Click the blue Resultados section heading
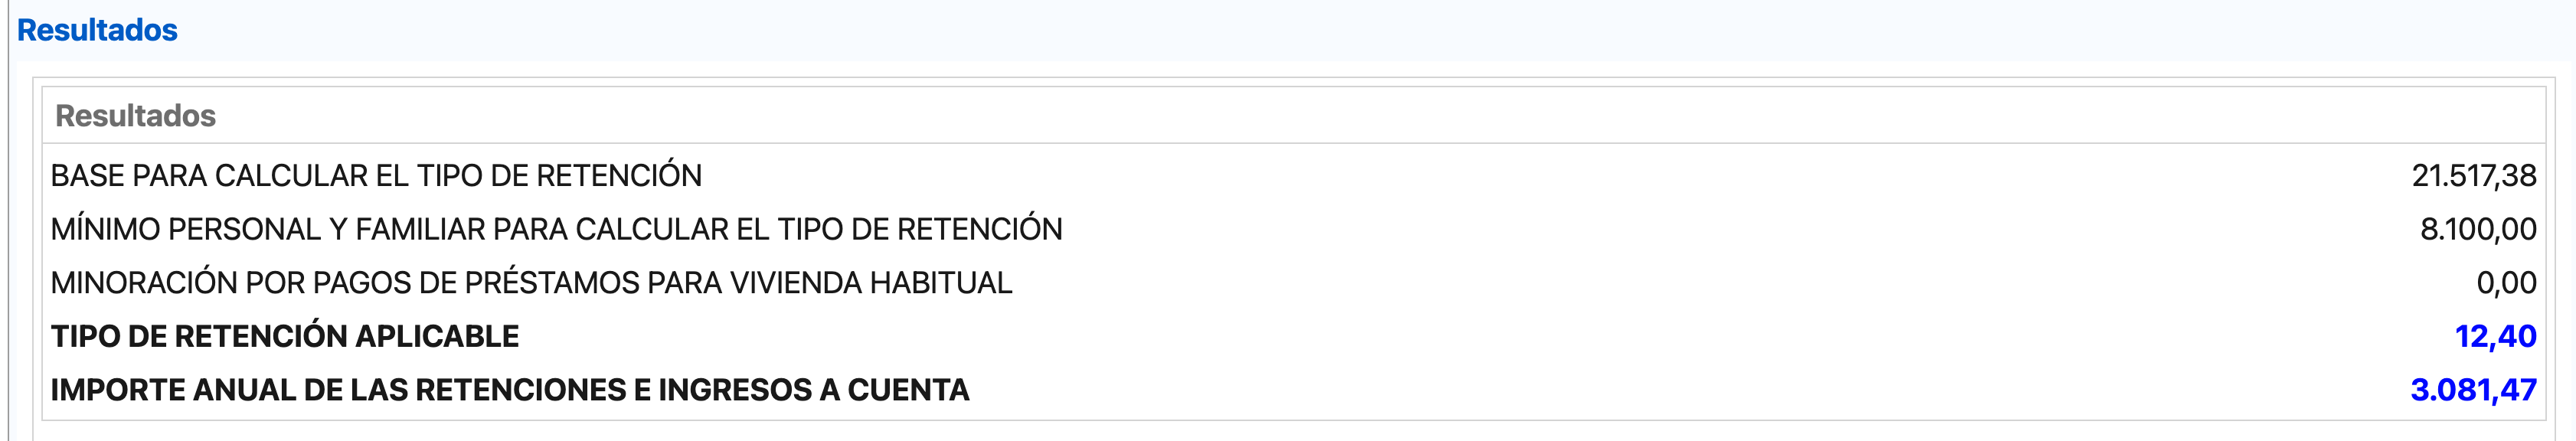 tap(97, 30)
